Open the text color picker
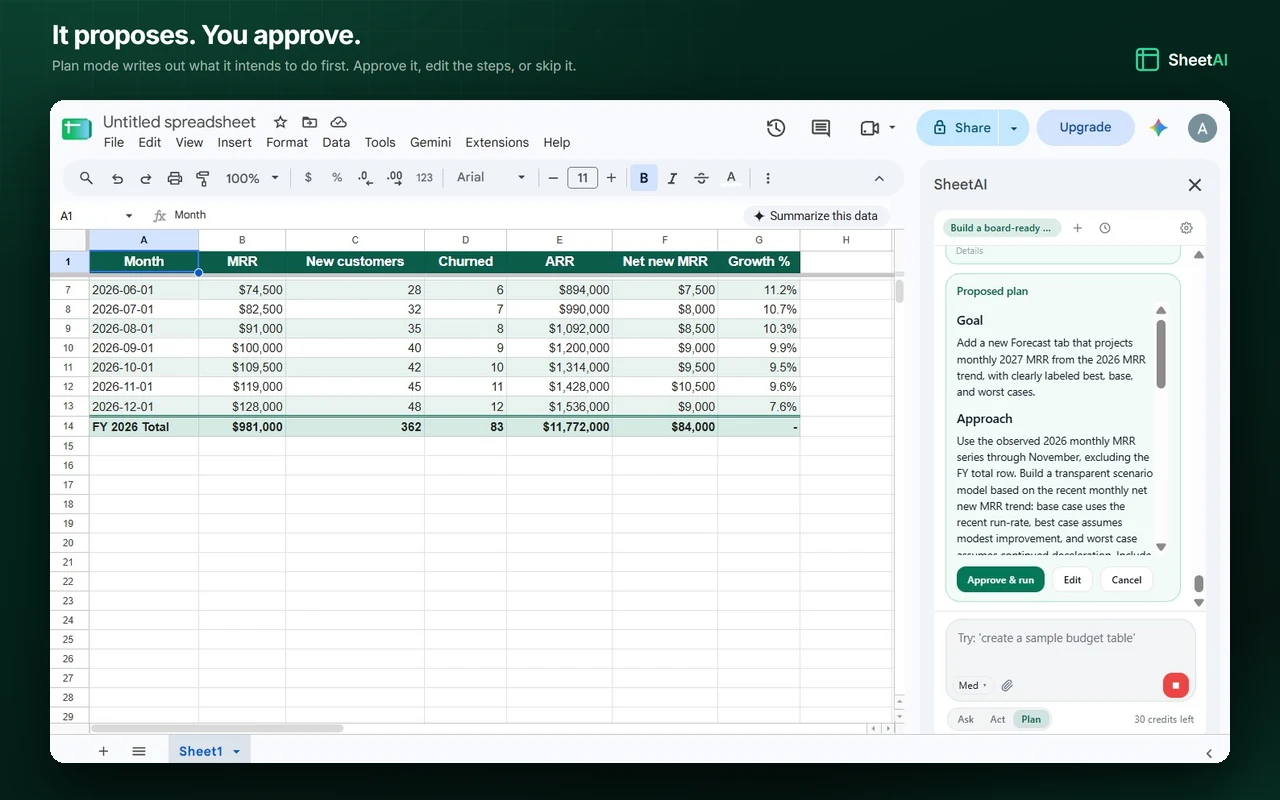Screen dimensions: 1280x800 731,178
